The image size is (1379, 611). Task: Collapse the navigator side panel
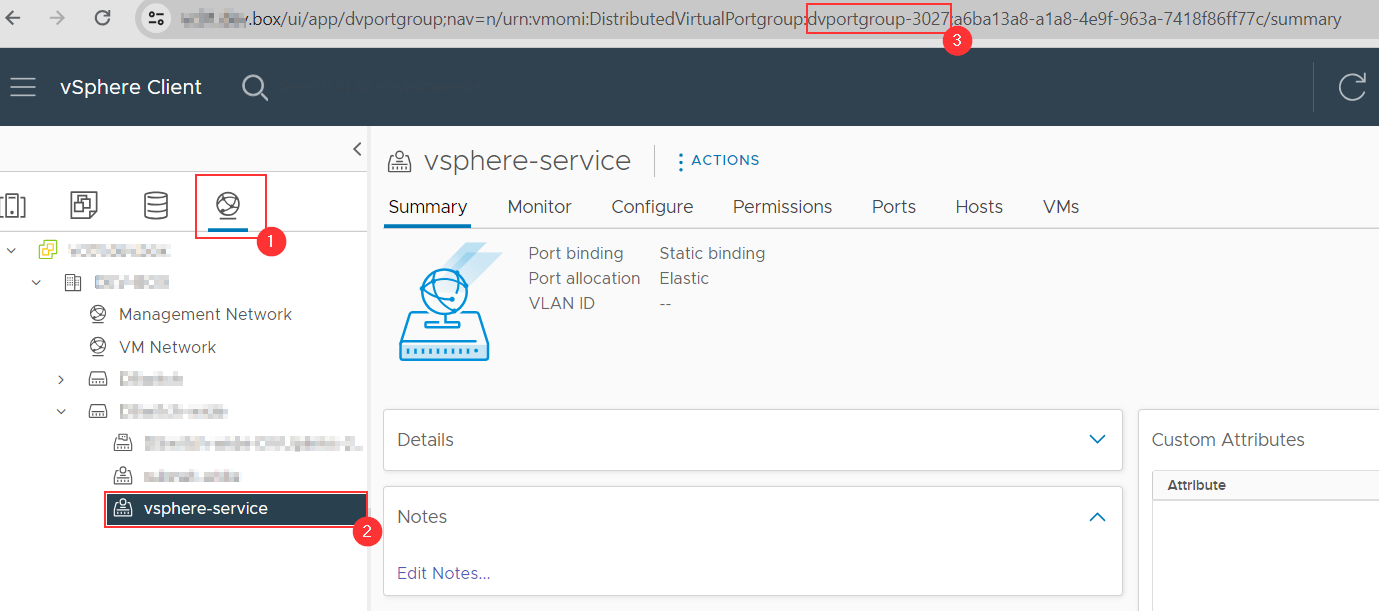point(357,149)
